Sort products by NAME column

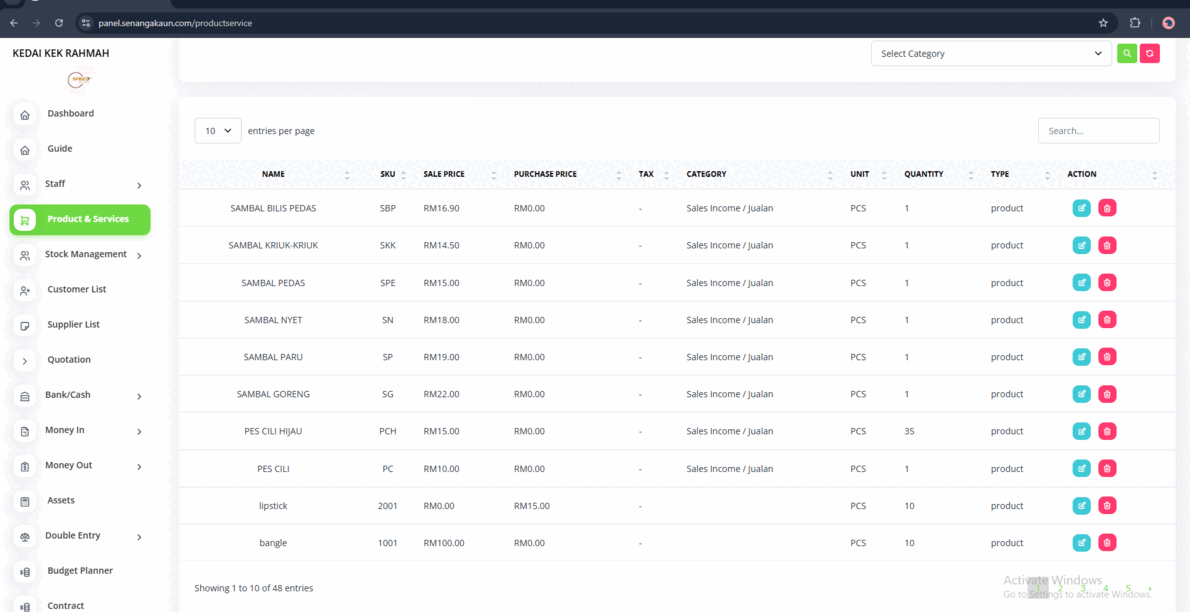pyautogui.click(x=273, y=174)
